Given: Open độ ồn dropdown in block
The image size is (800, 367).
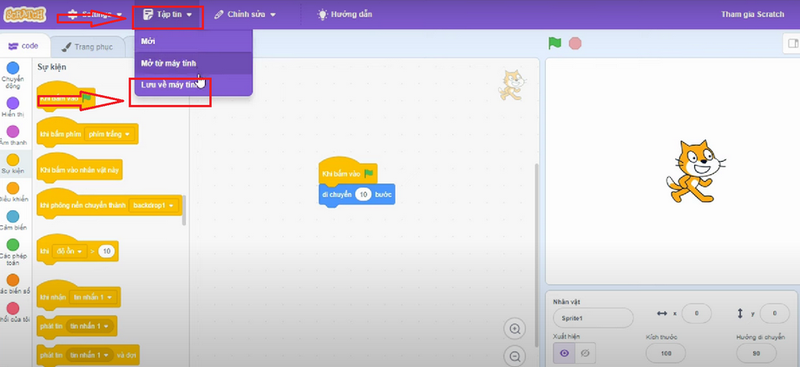Looking at the screenshot, I should coord(70,251).
